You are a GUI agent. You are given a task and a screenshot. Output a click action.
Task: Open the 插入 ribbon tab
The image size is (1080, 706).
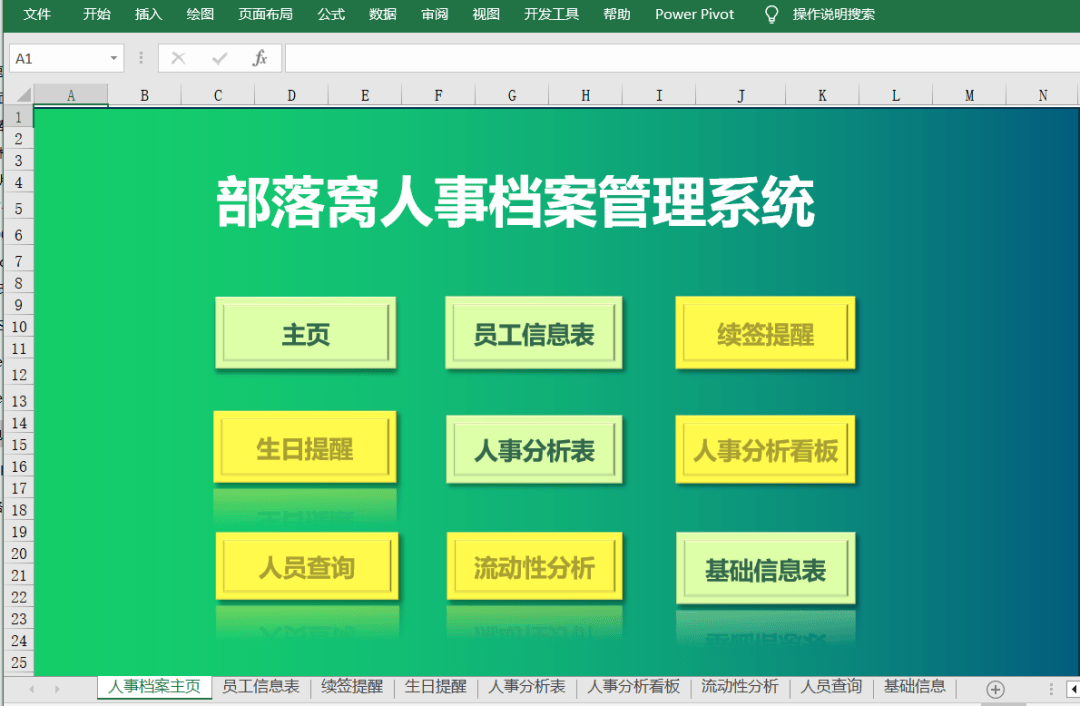(148, 14)
